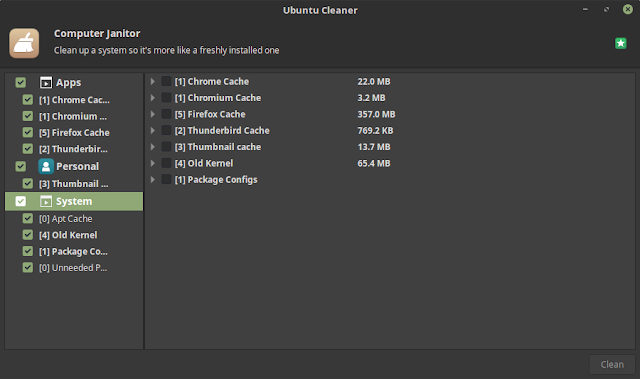Click the green star icon in header

620,43
